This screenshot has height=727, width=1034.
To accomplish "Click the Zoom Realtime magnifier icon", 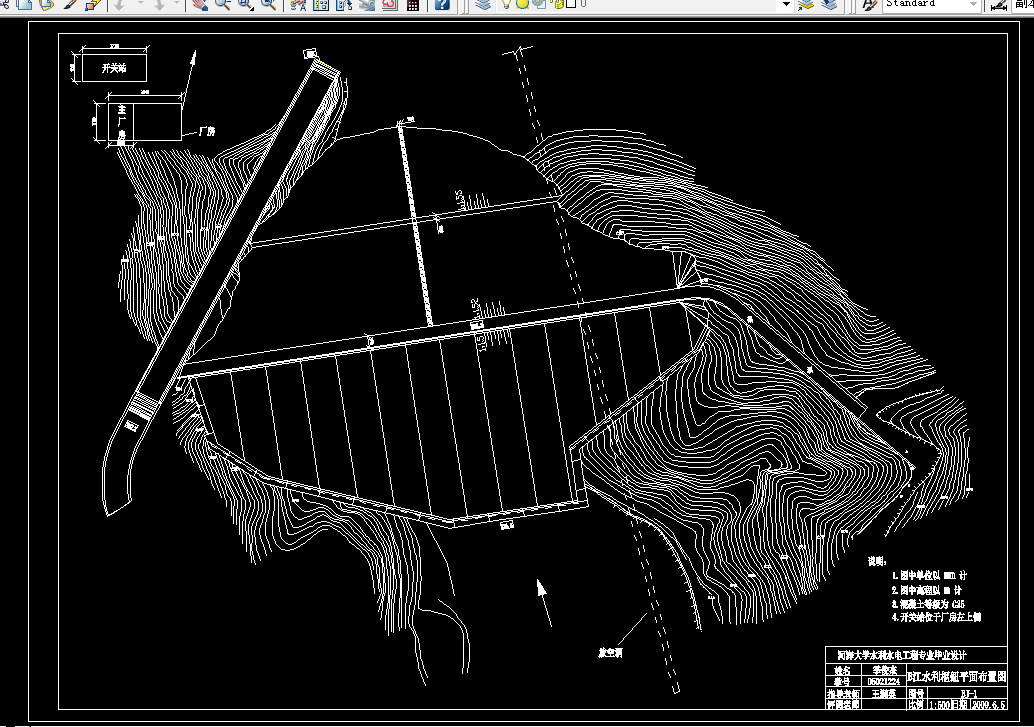I will 222,5.
